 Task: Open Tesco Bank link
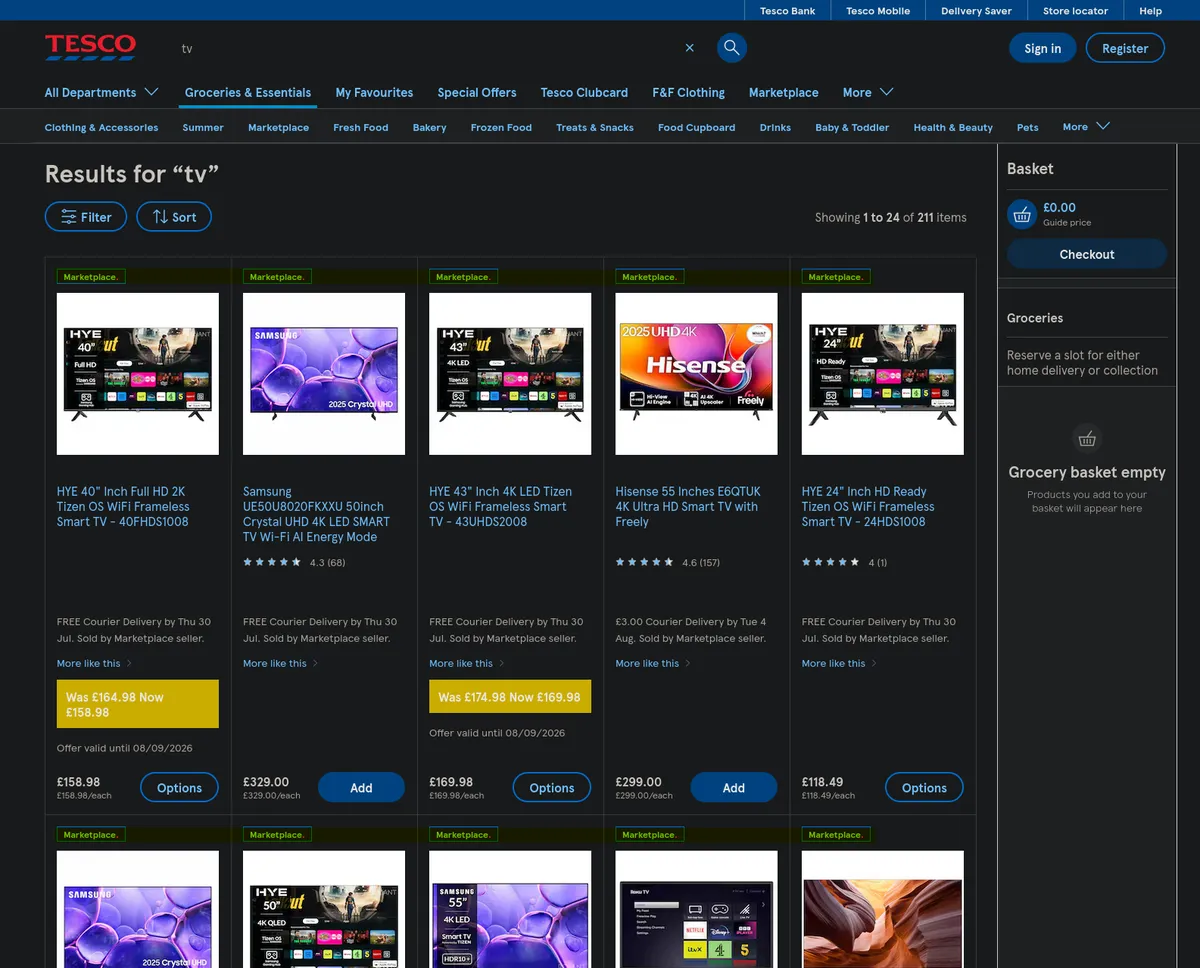787,11
